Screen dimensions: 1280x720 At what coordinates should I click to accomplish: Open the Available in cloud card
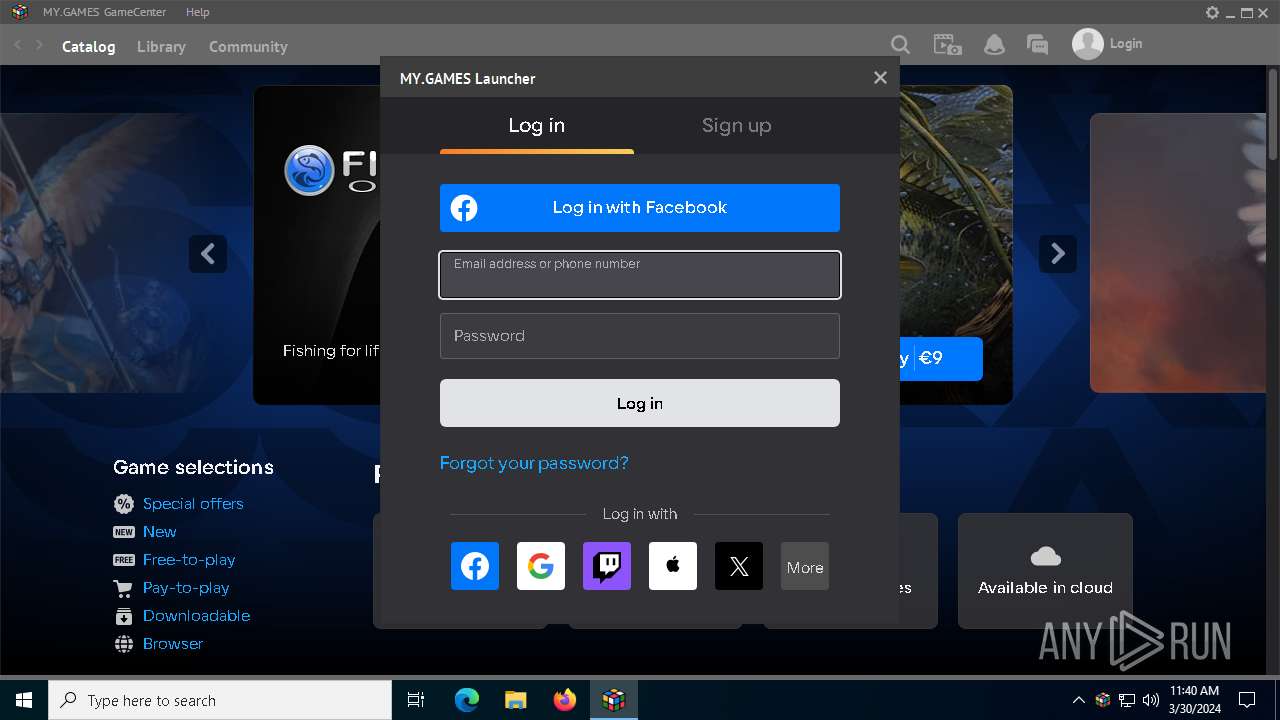tap(1045, 571)
